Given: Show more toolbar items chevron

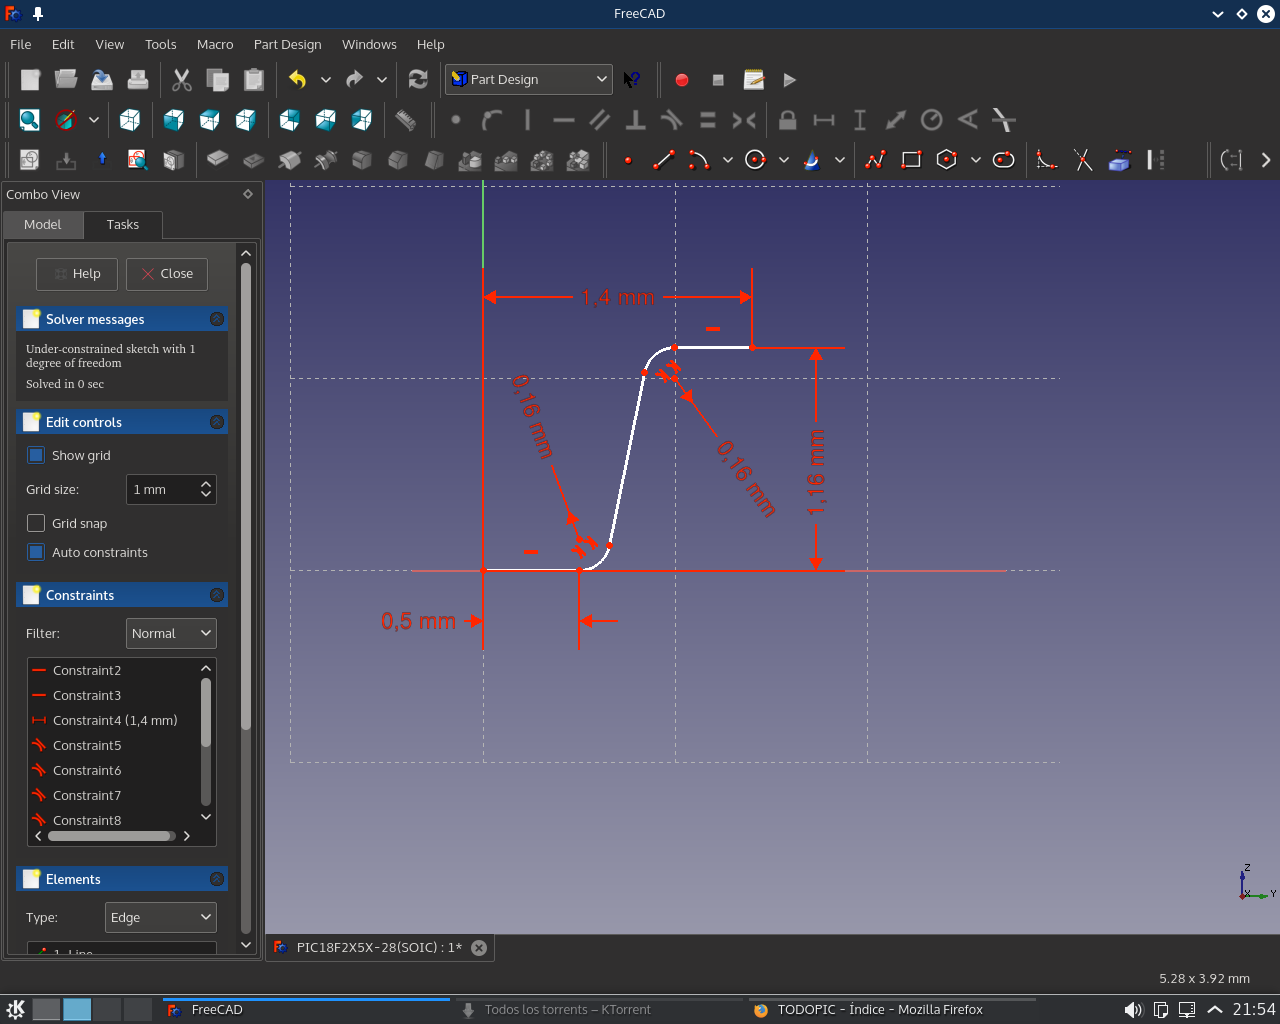Looking at the screenshot, I should 1266,160.
